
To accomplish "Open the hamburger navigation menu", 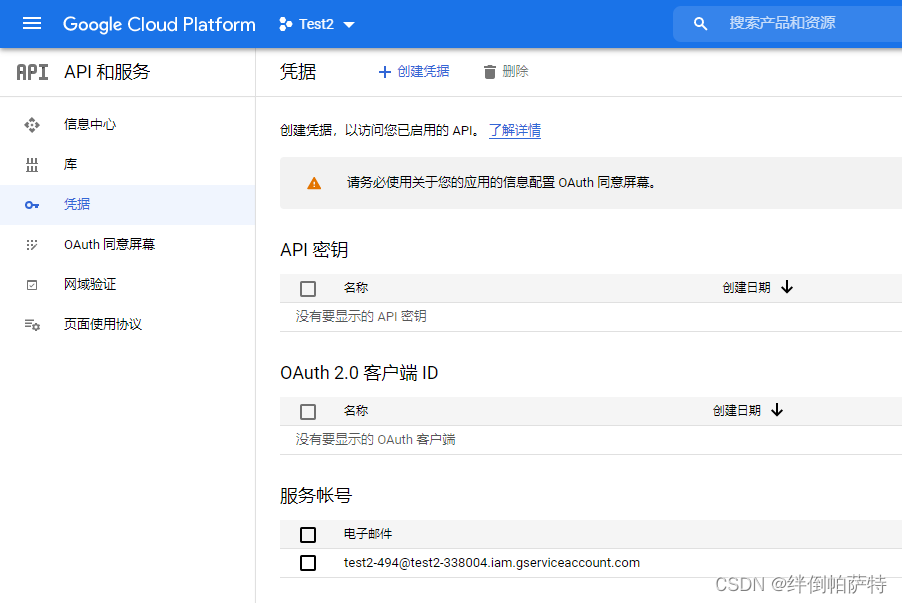I will (x=32, y=24).
